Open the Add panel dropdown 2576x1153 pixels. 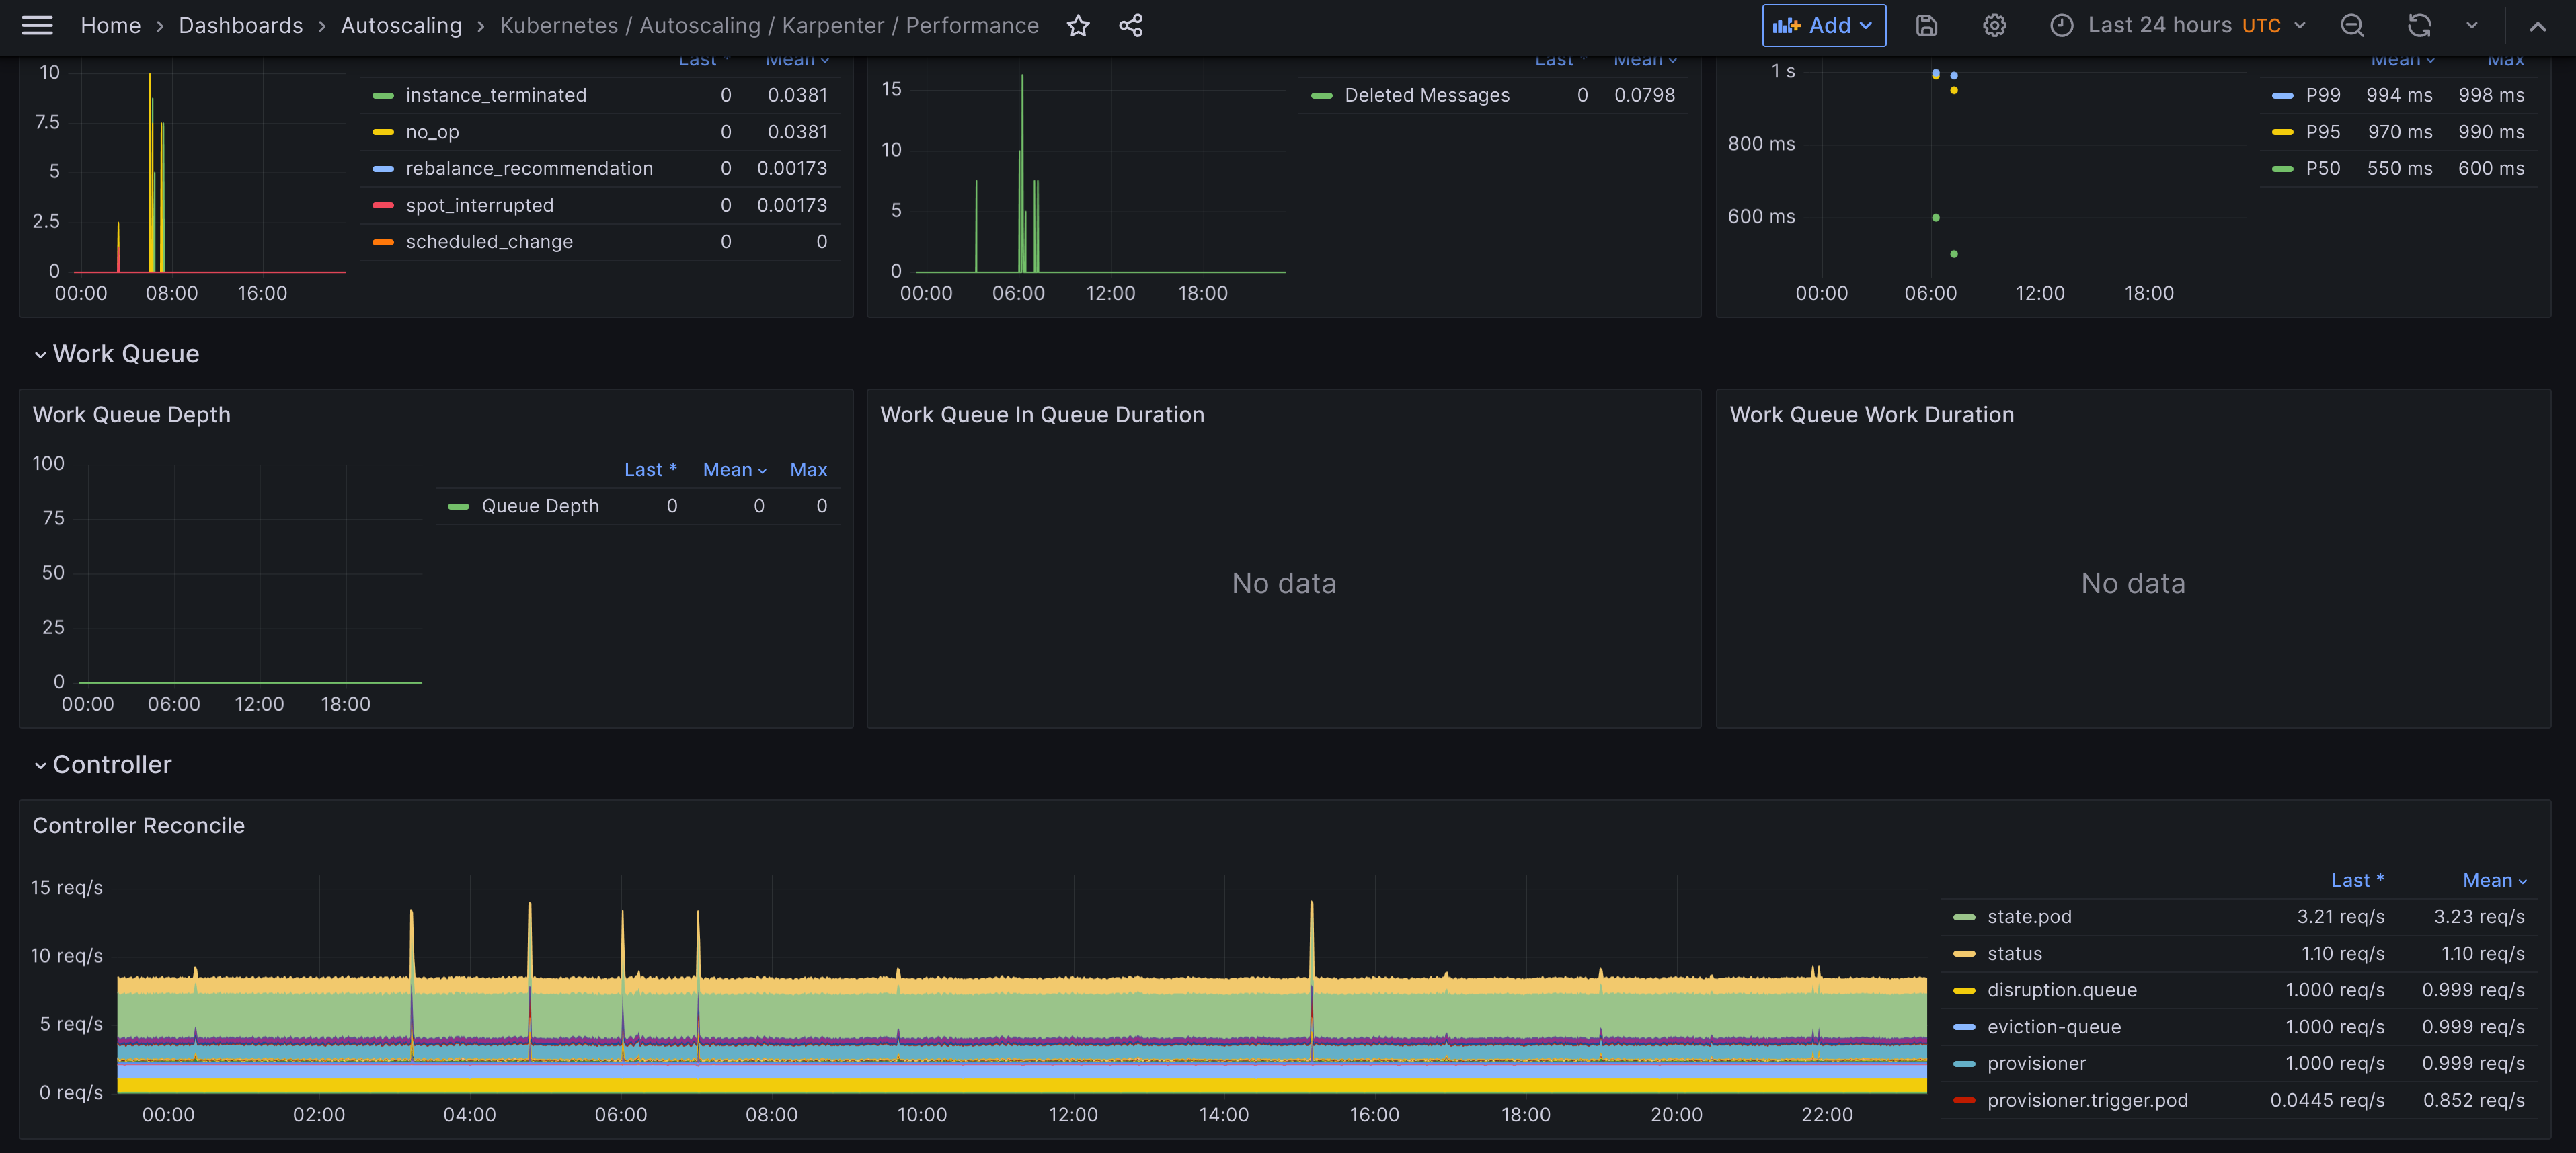(1823, 25)
